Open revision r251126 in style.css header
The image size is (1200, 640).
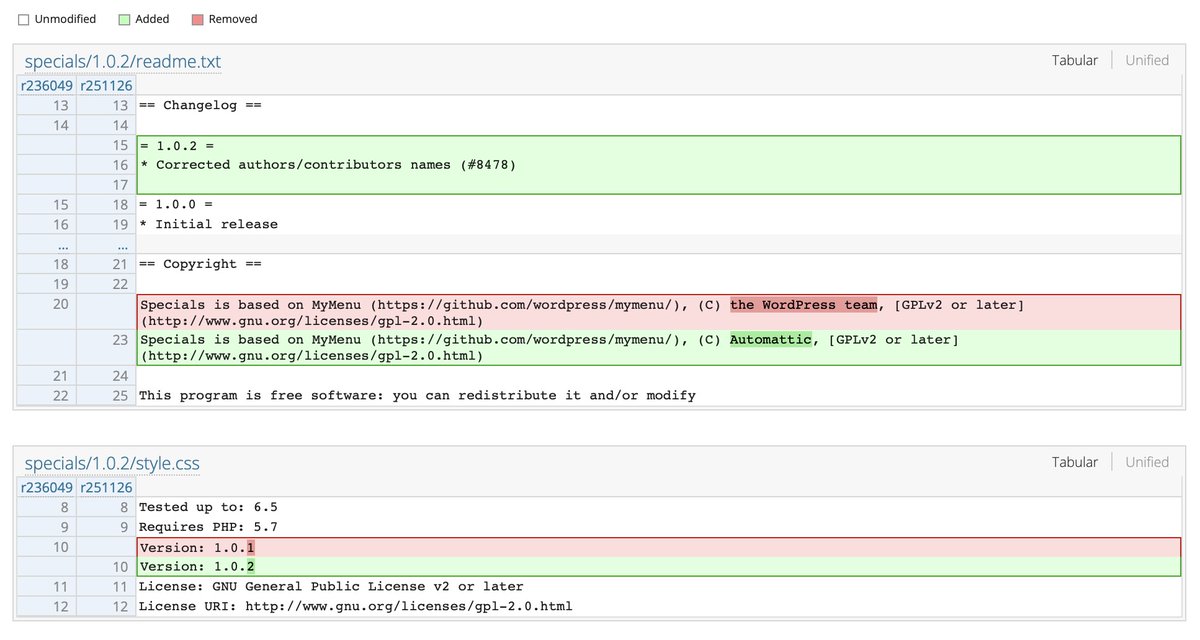click(x=106, y=488)
